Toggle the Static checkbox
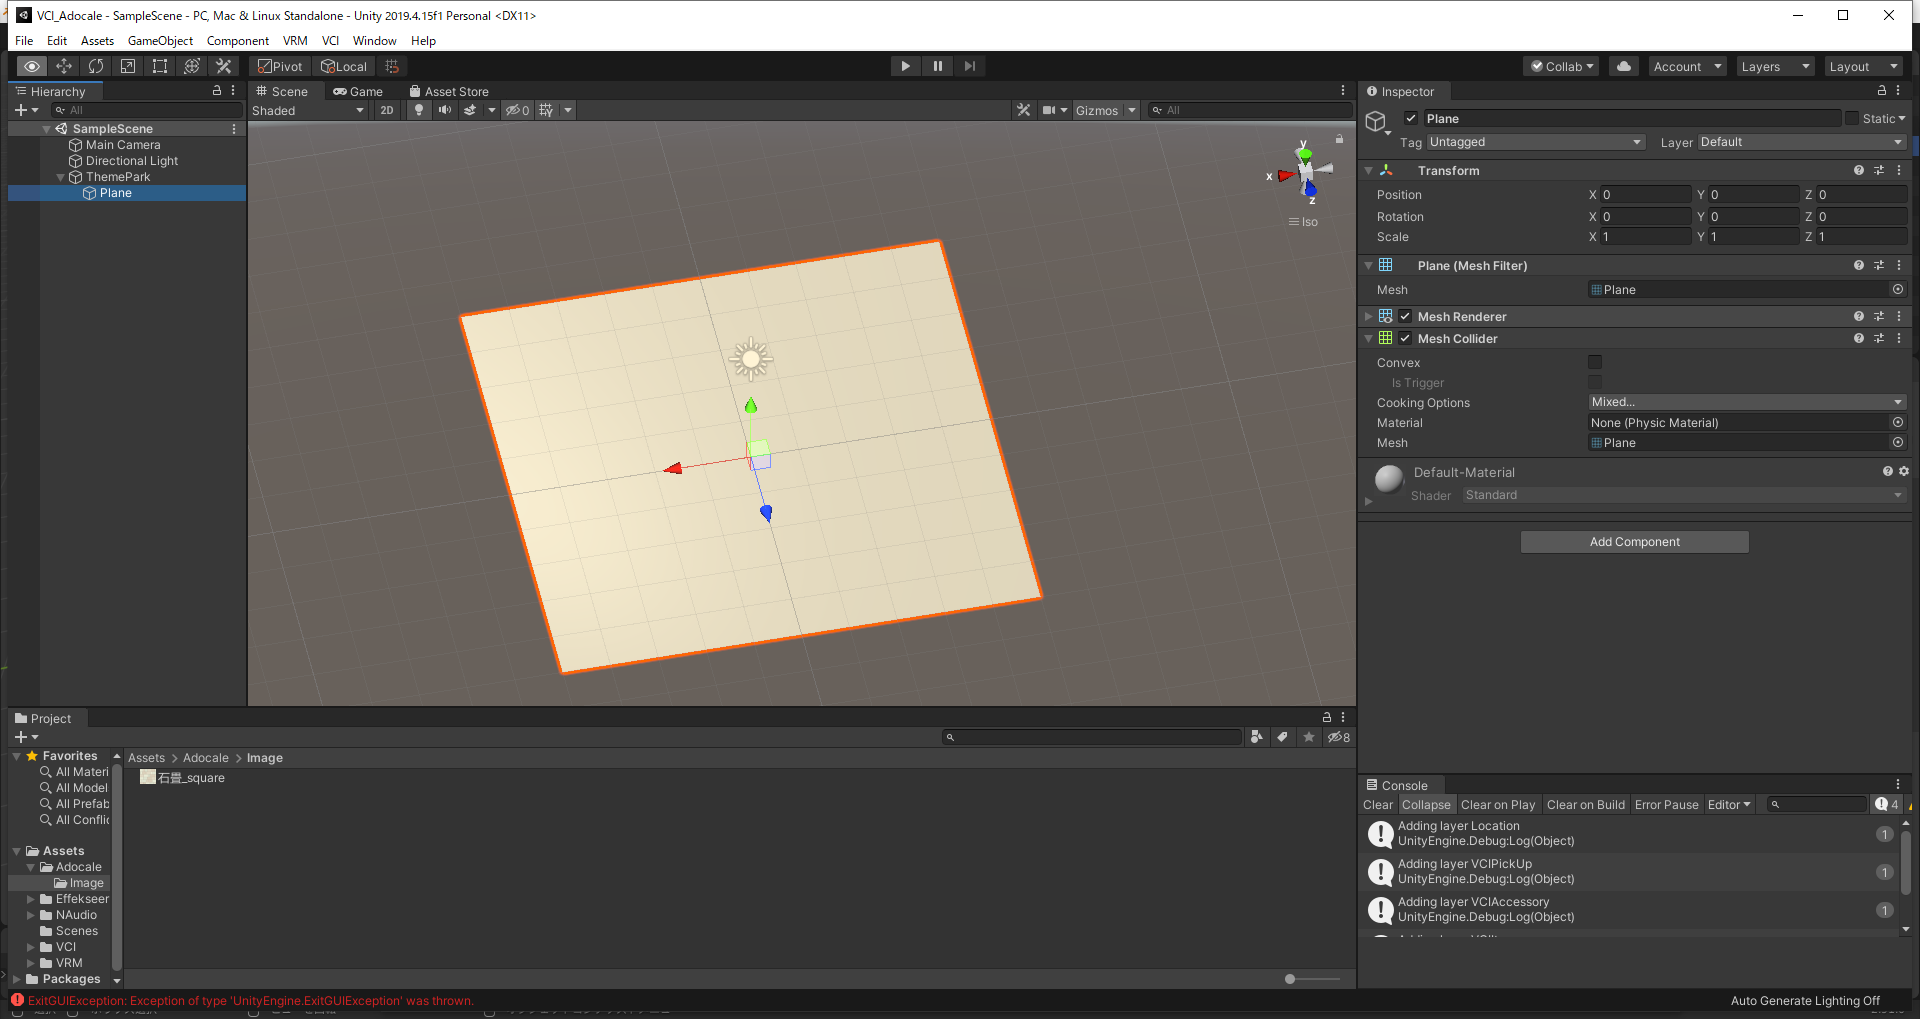Image resolution: width=1920 pixels, height=1019 pixels. pos(1852,118)
